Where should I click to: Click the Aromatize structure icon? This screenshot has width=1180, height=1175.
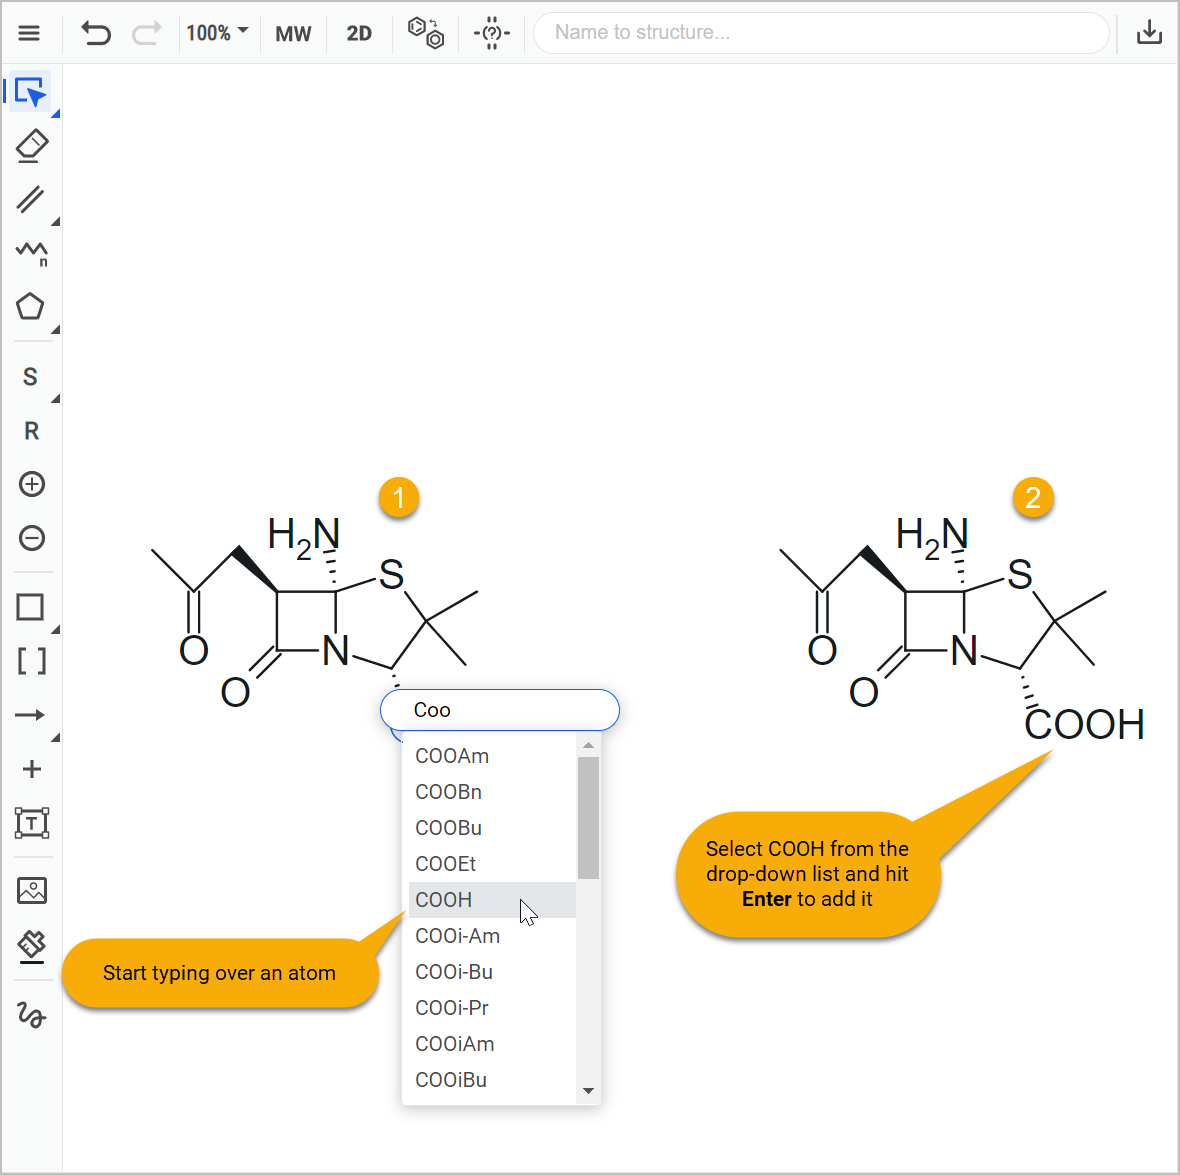[425, 33]
